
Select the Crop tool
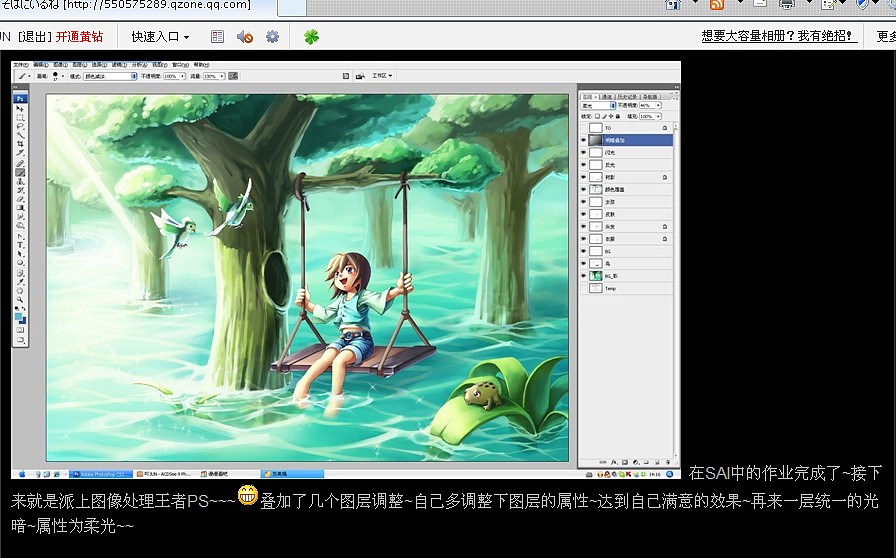[20, 144]
